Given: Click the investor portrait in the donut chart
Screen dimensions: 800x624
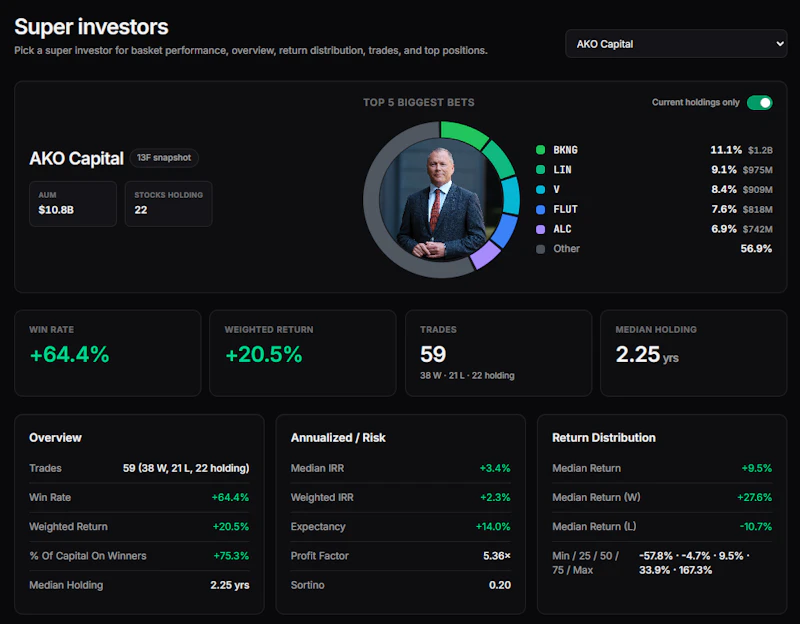Looking at the screenshot, I should point(441,199).
